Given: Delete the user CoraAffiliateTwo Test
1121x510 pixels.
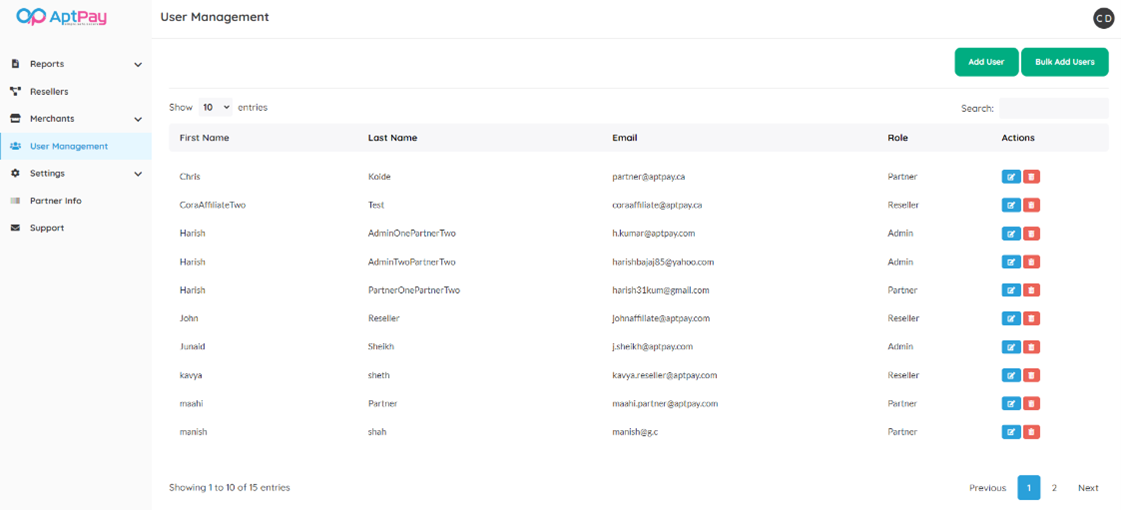Looking at the screenshot, I should 1031,205.
